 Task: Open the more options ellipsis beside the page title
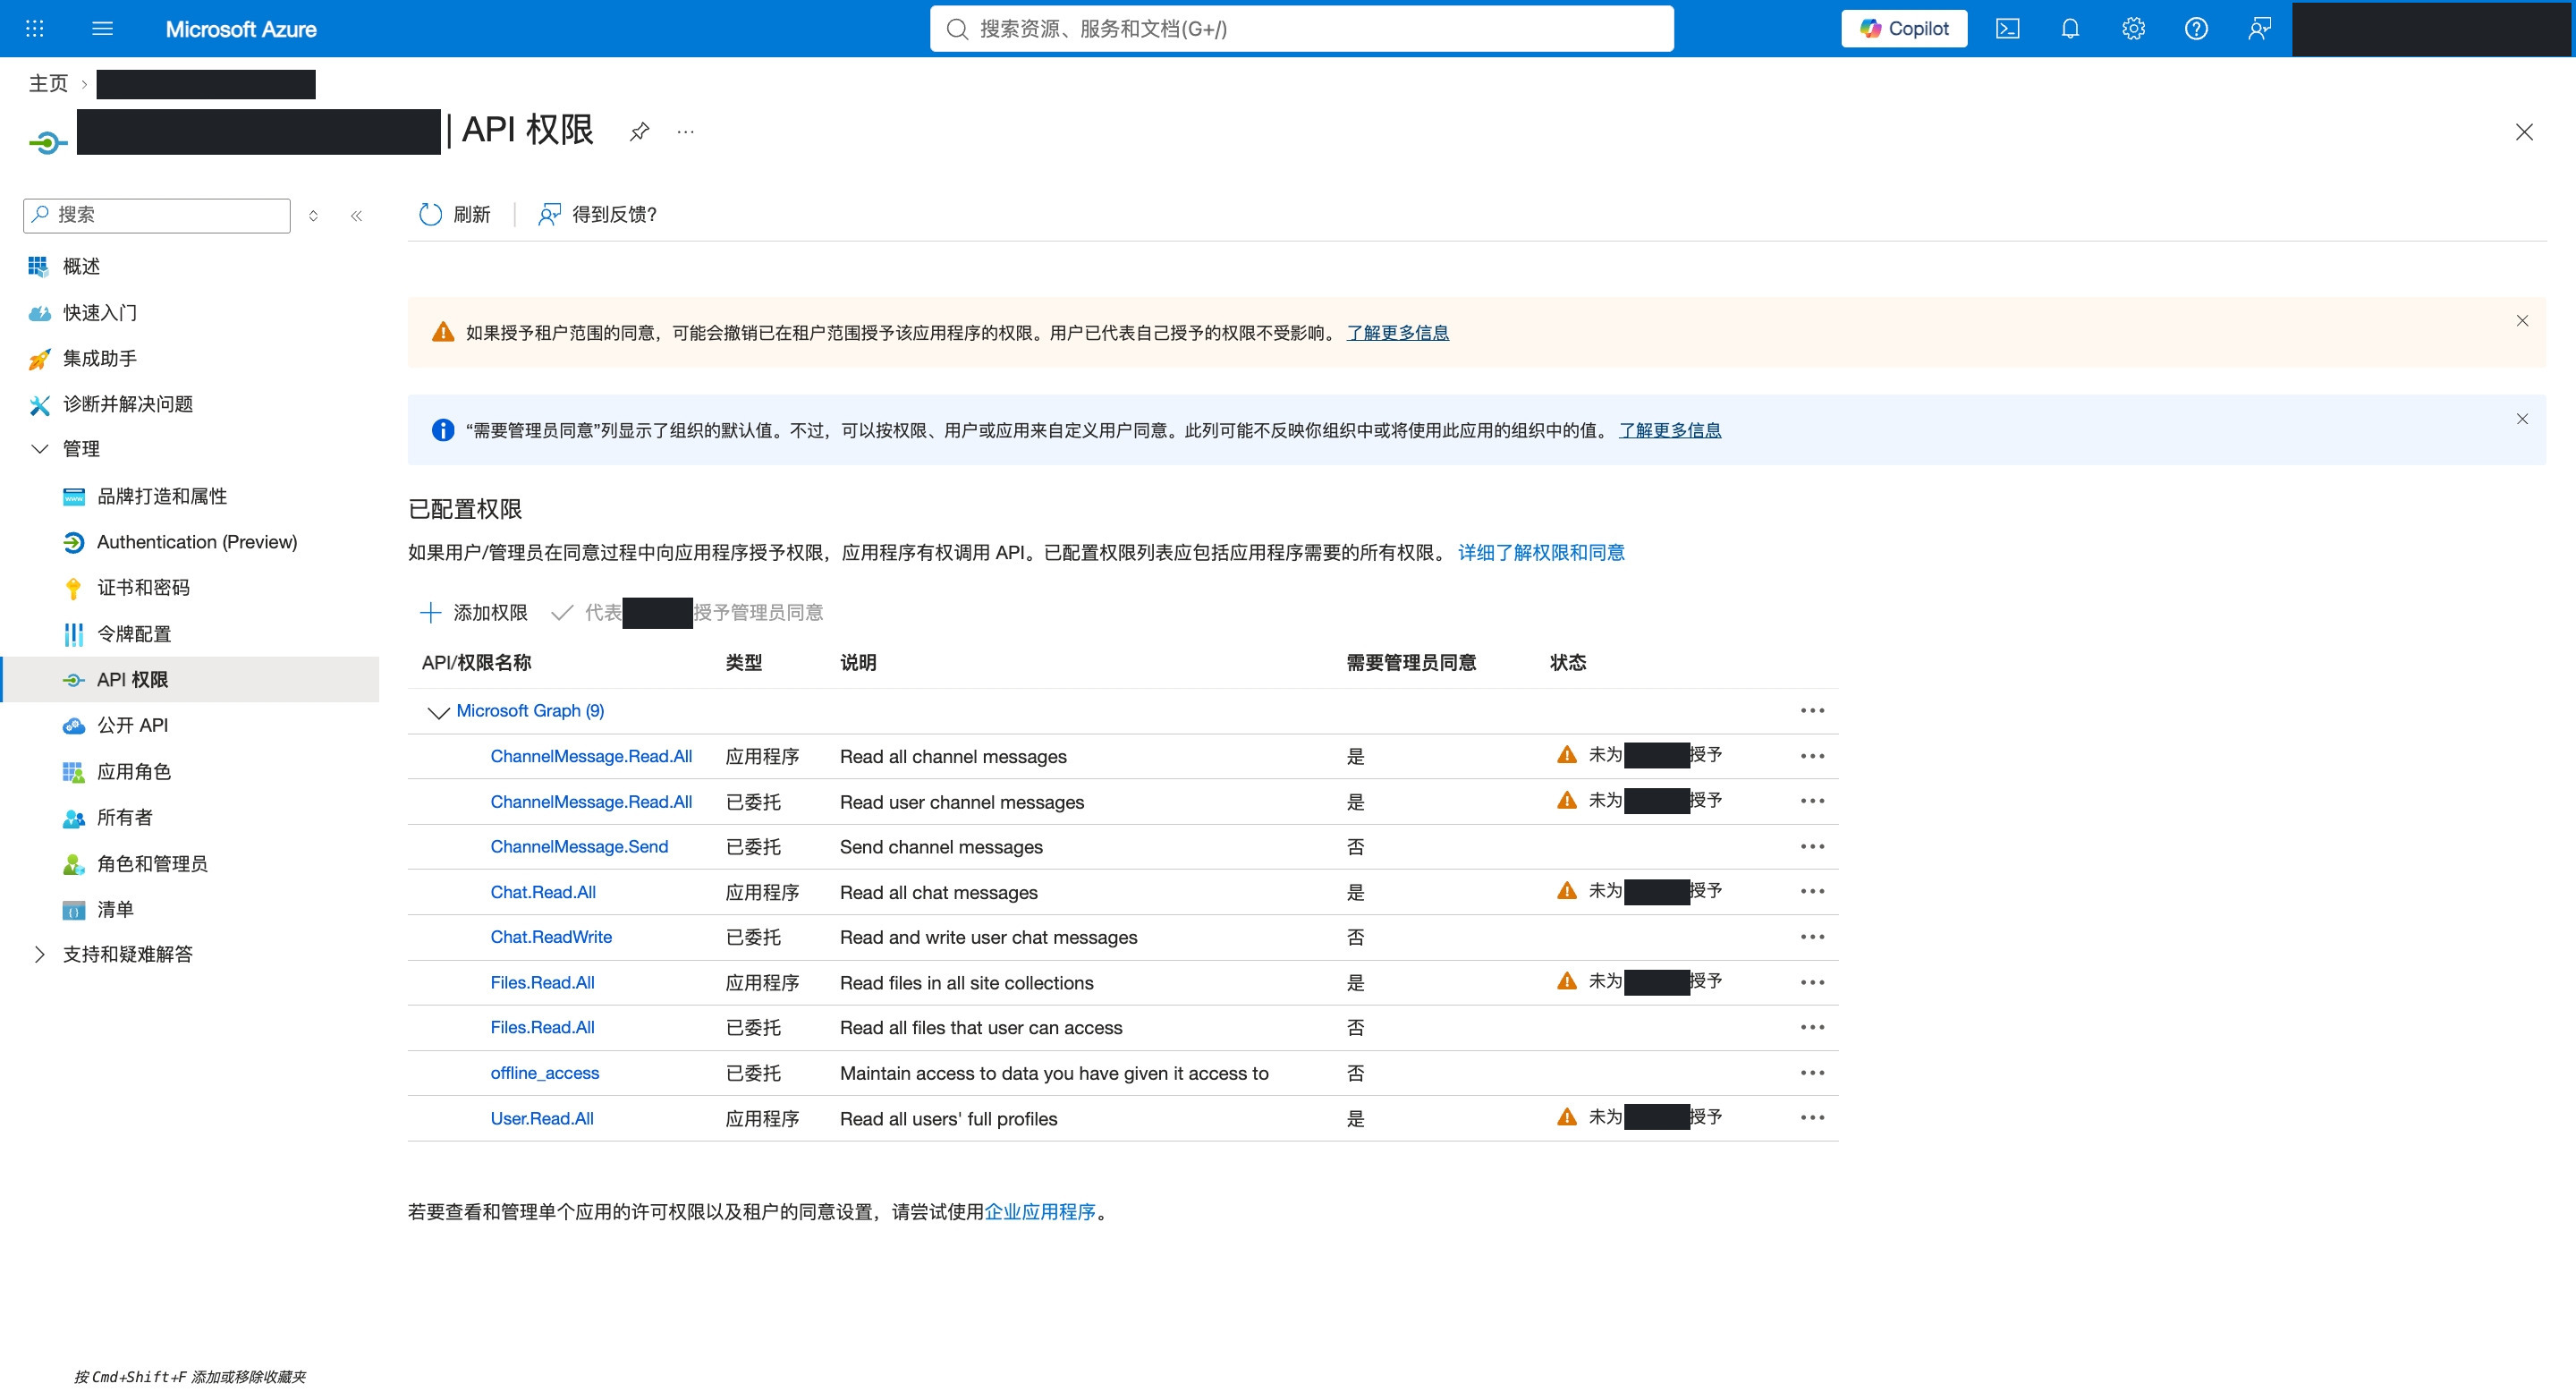[x=685, y=131]
